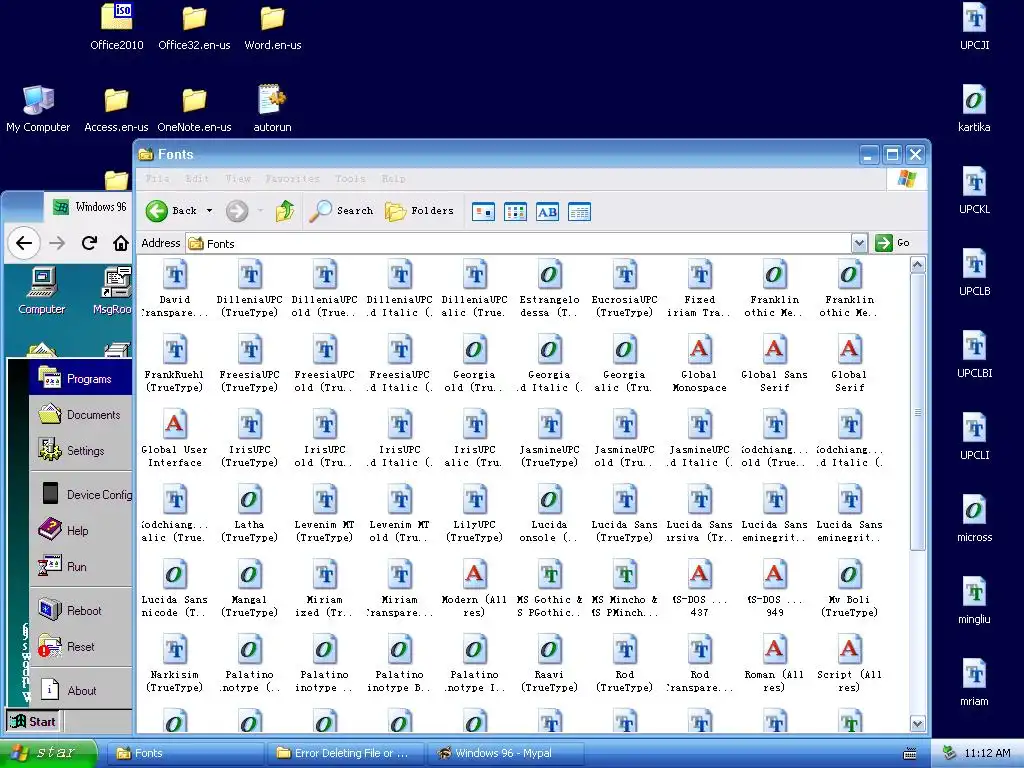Open Documents in Windows 96 start menu
The height and width of the screenshot is (768, 1024).
coord(81,415)
